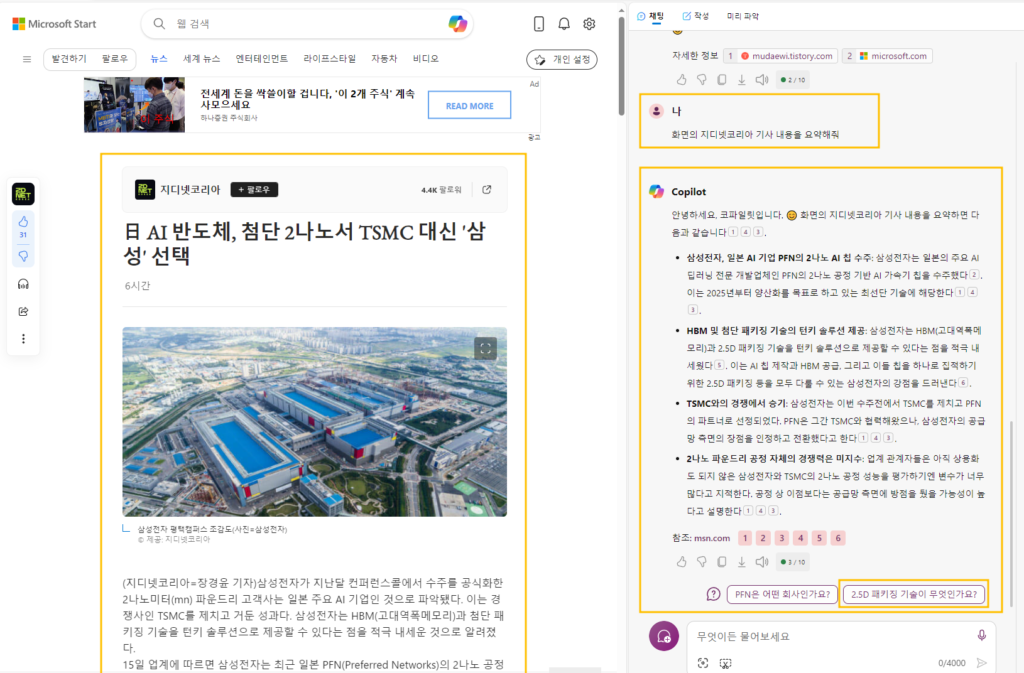
Task: Open the 엔터테인먼트 navigation item
Action: (261, 59)
